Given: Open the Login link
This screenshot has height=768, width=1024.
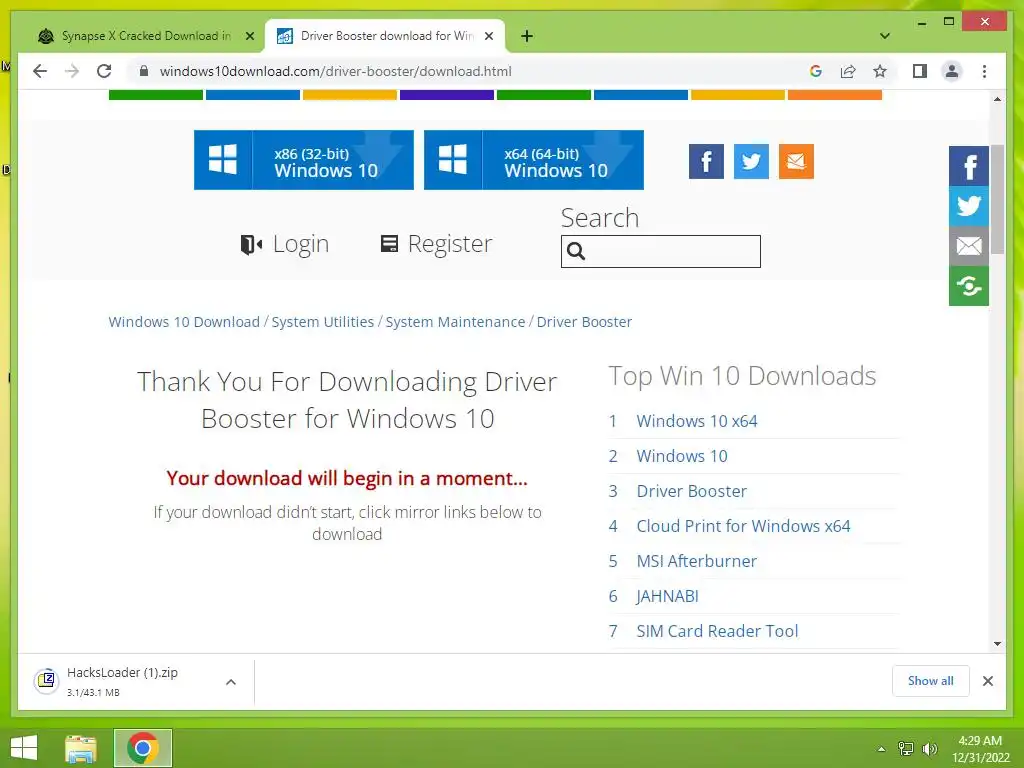Looking at the screenshot, I should tap(285, 244).
